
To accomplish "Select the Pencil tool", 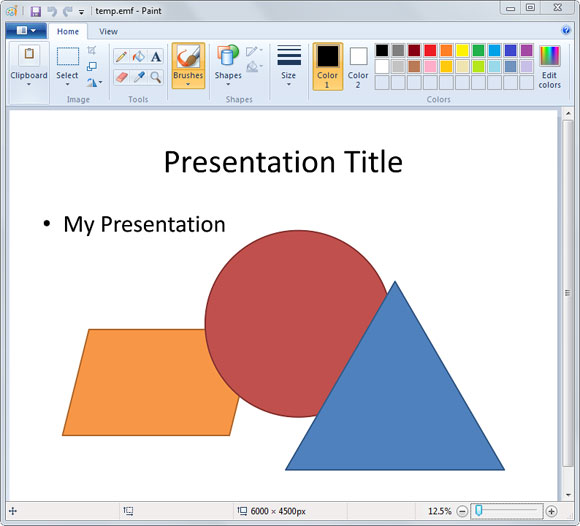I will click(121, 57).
